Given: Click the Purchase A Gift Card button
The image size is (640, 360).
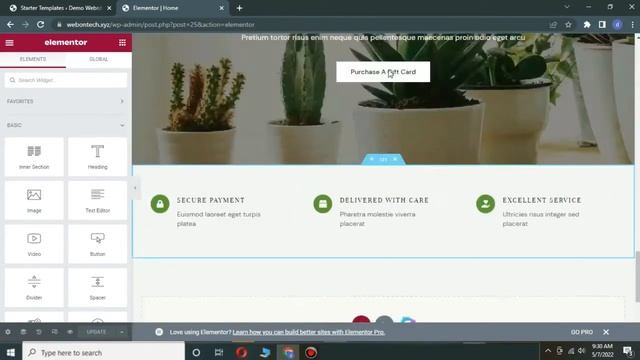Looking at the screenshot, I should (383, 72).
